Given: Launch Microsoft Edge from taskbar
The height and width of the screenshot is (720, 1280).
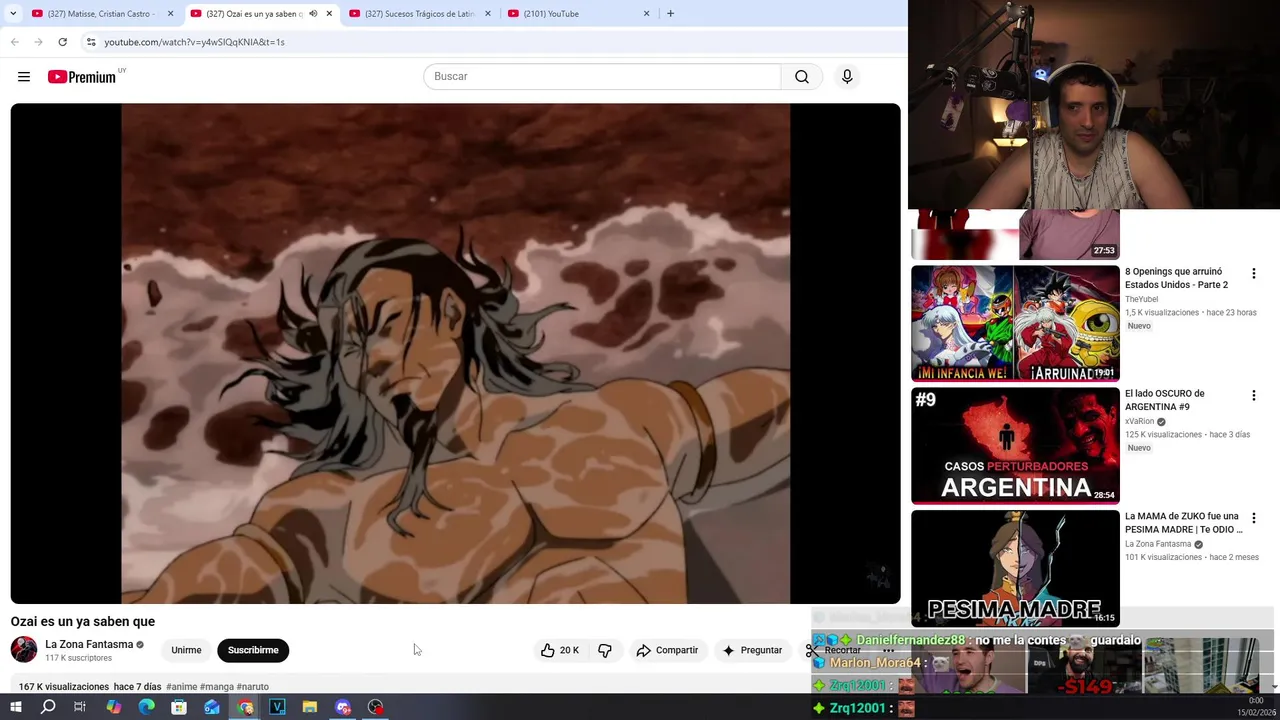Looking at the screenshot, I should (146, 707).
